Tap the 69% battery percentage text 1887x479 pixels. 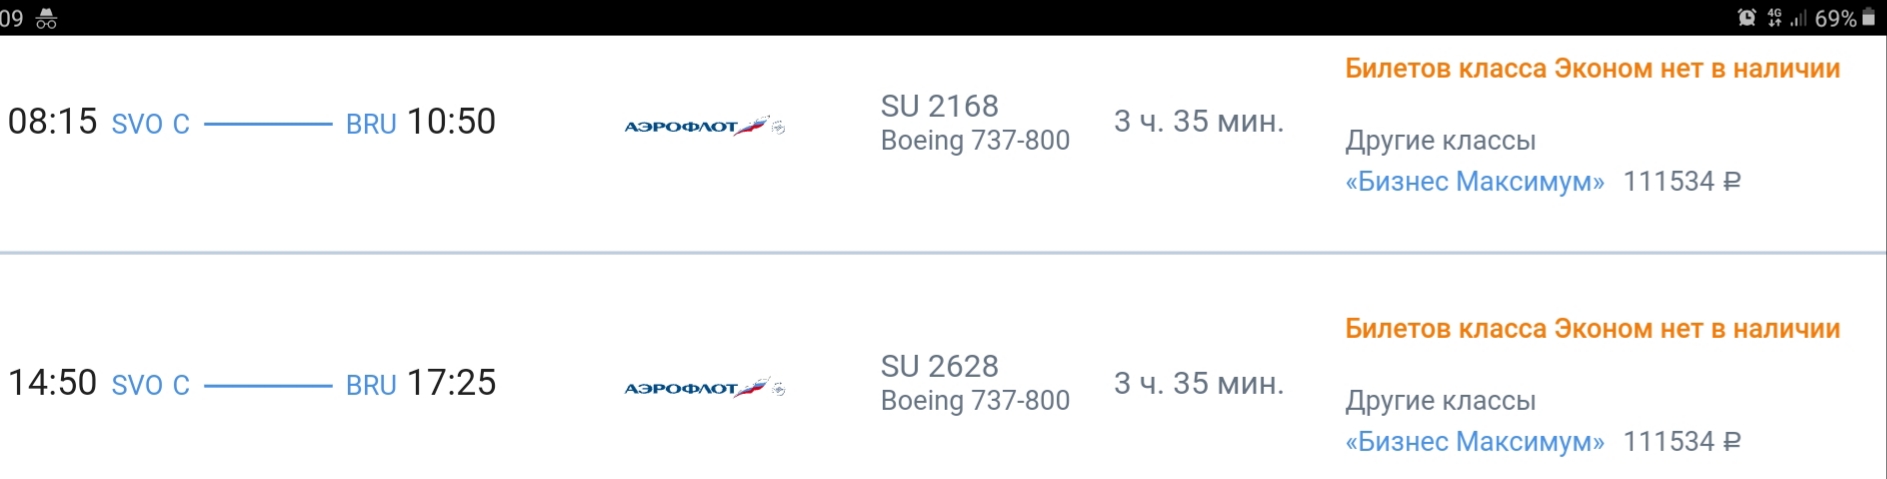point(1835,19)
